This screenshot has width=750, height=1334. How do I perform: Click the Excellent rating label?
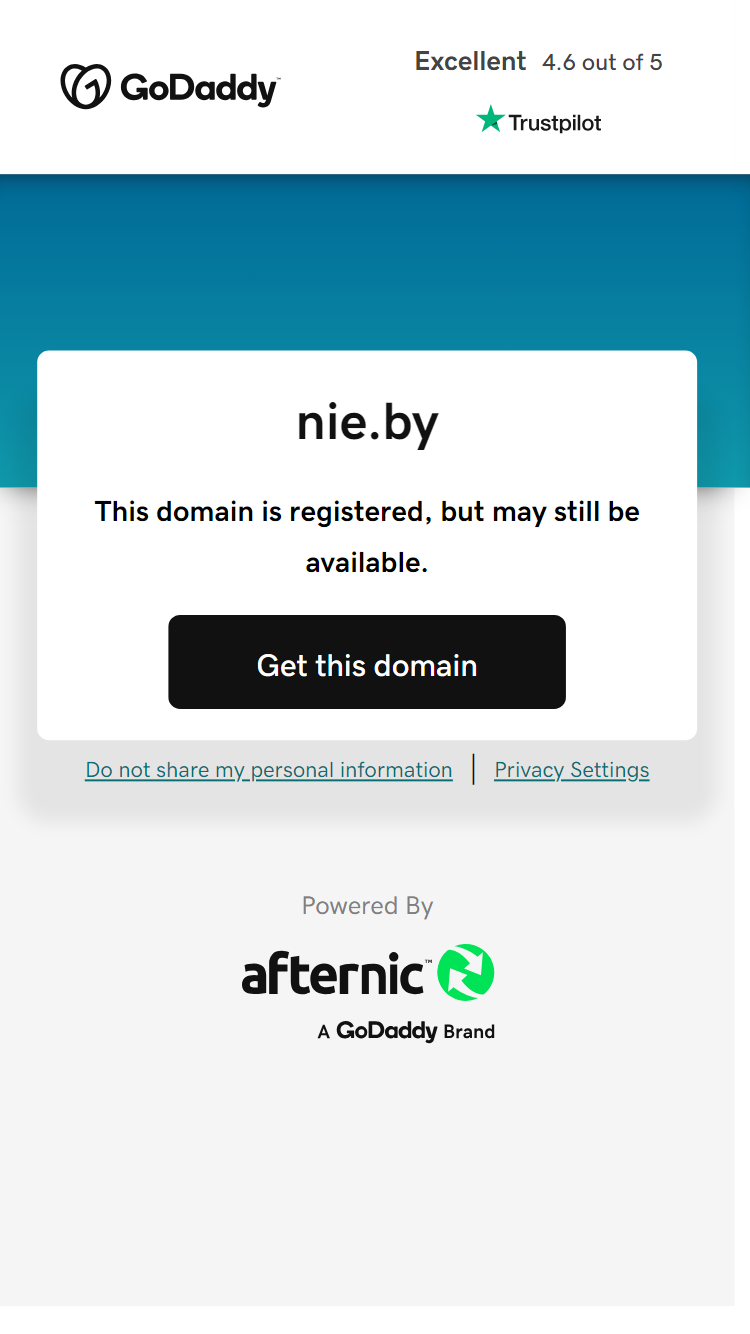click(x=470, y=61)
